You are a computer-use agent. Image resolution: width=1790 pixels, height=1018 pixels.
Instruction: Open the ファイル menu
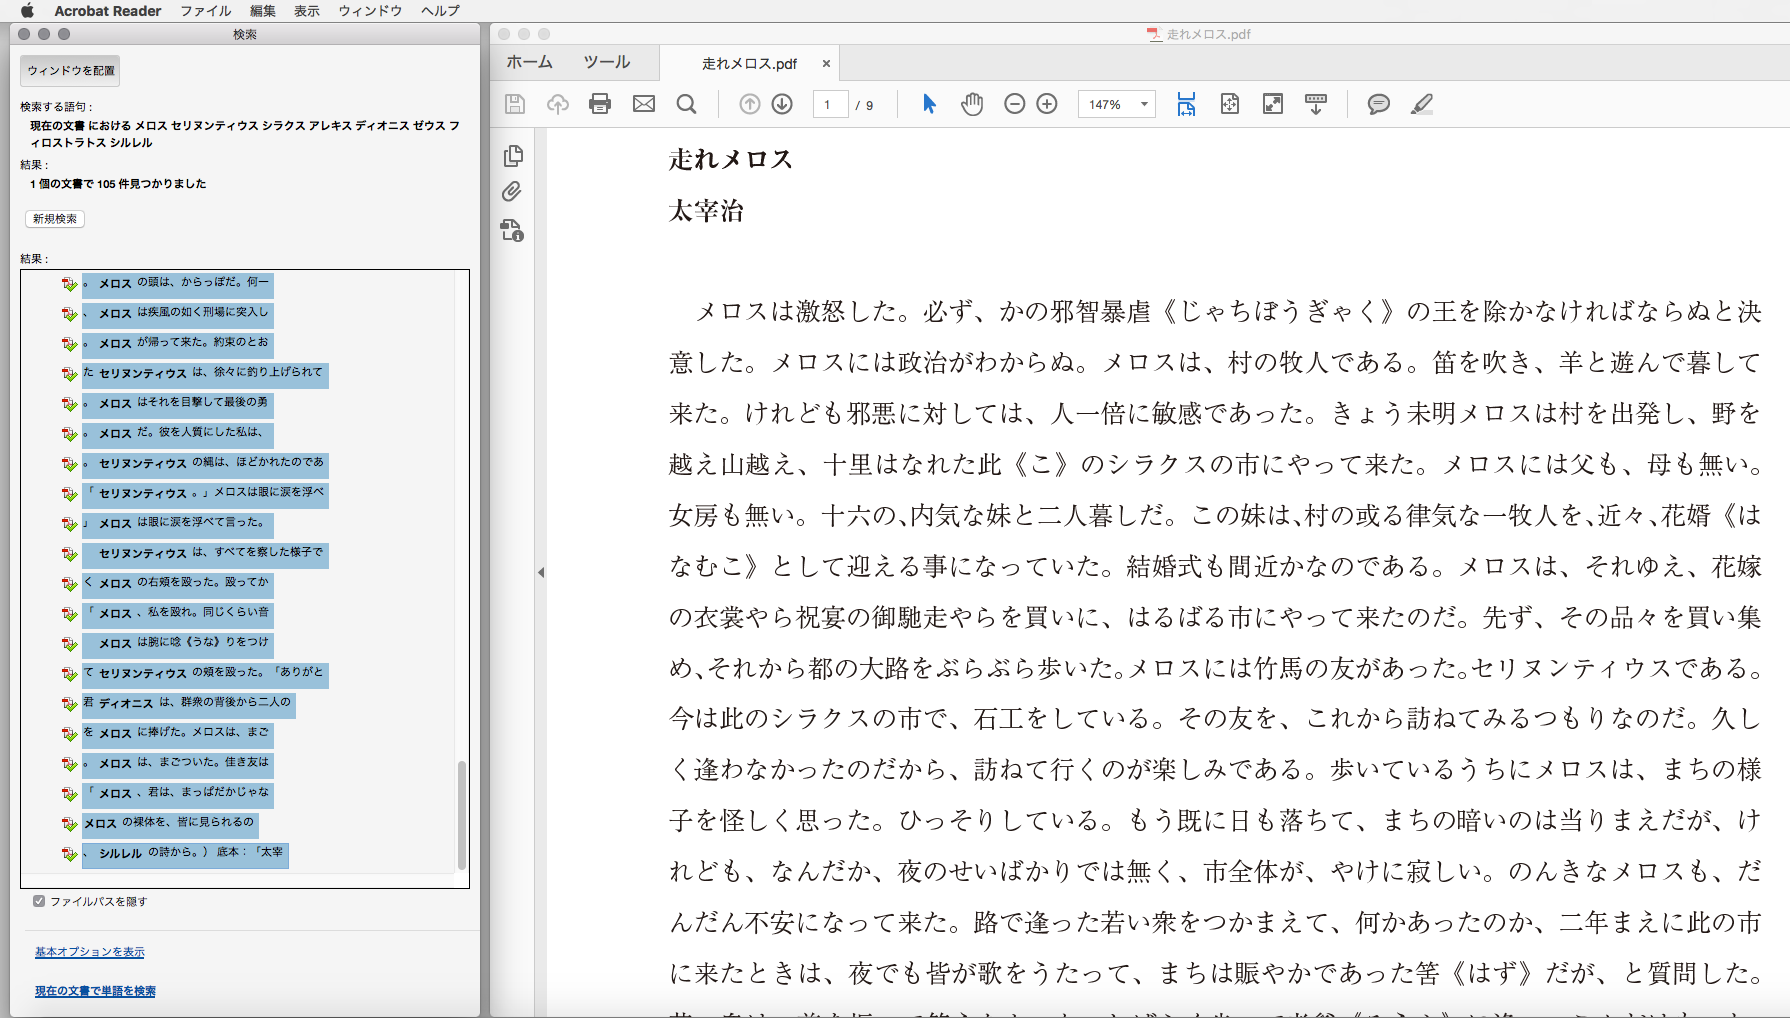click(205, 10)
